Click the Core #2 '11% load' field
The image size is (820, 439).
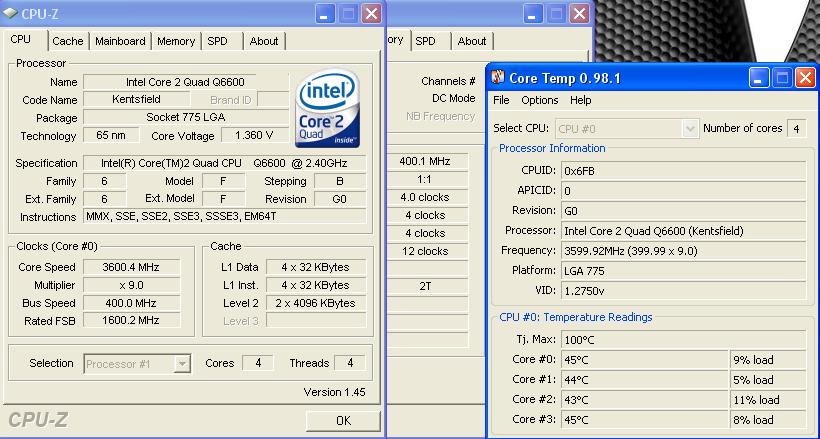pyautogui.click(x=768, y=400)
